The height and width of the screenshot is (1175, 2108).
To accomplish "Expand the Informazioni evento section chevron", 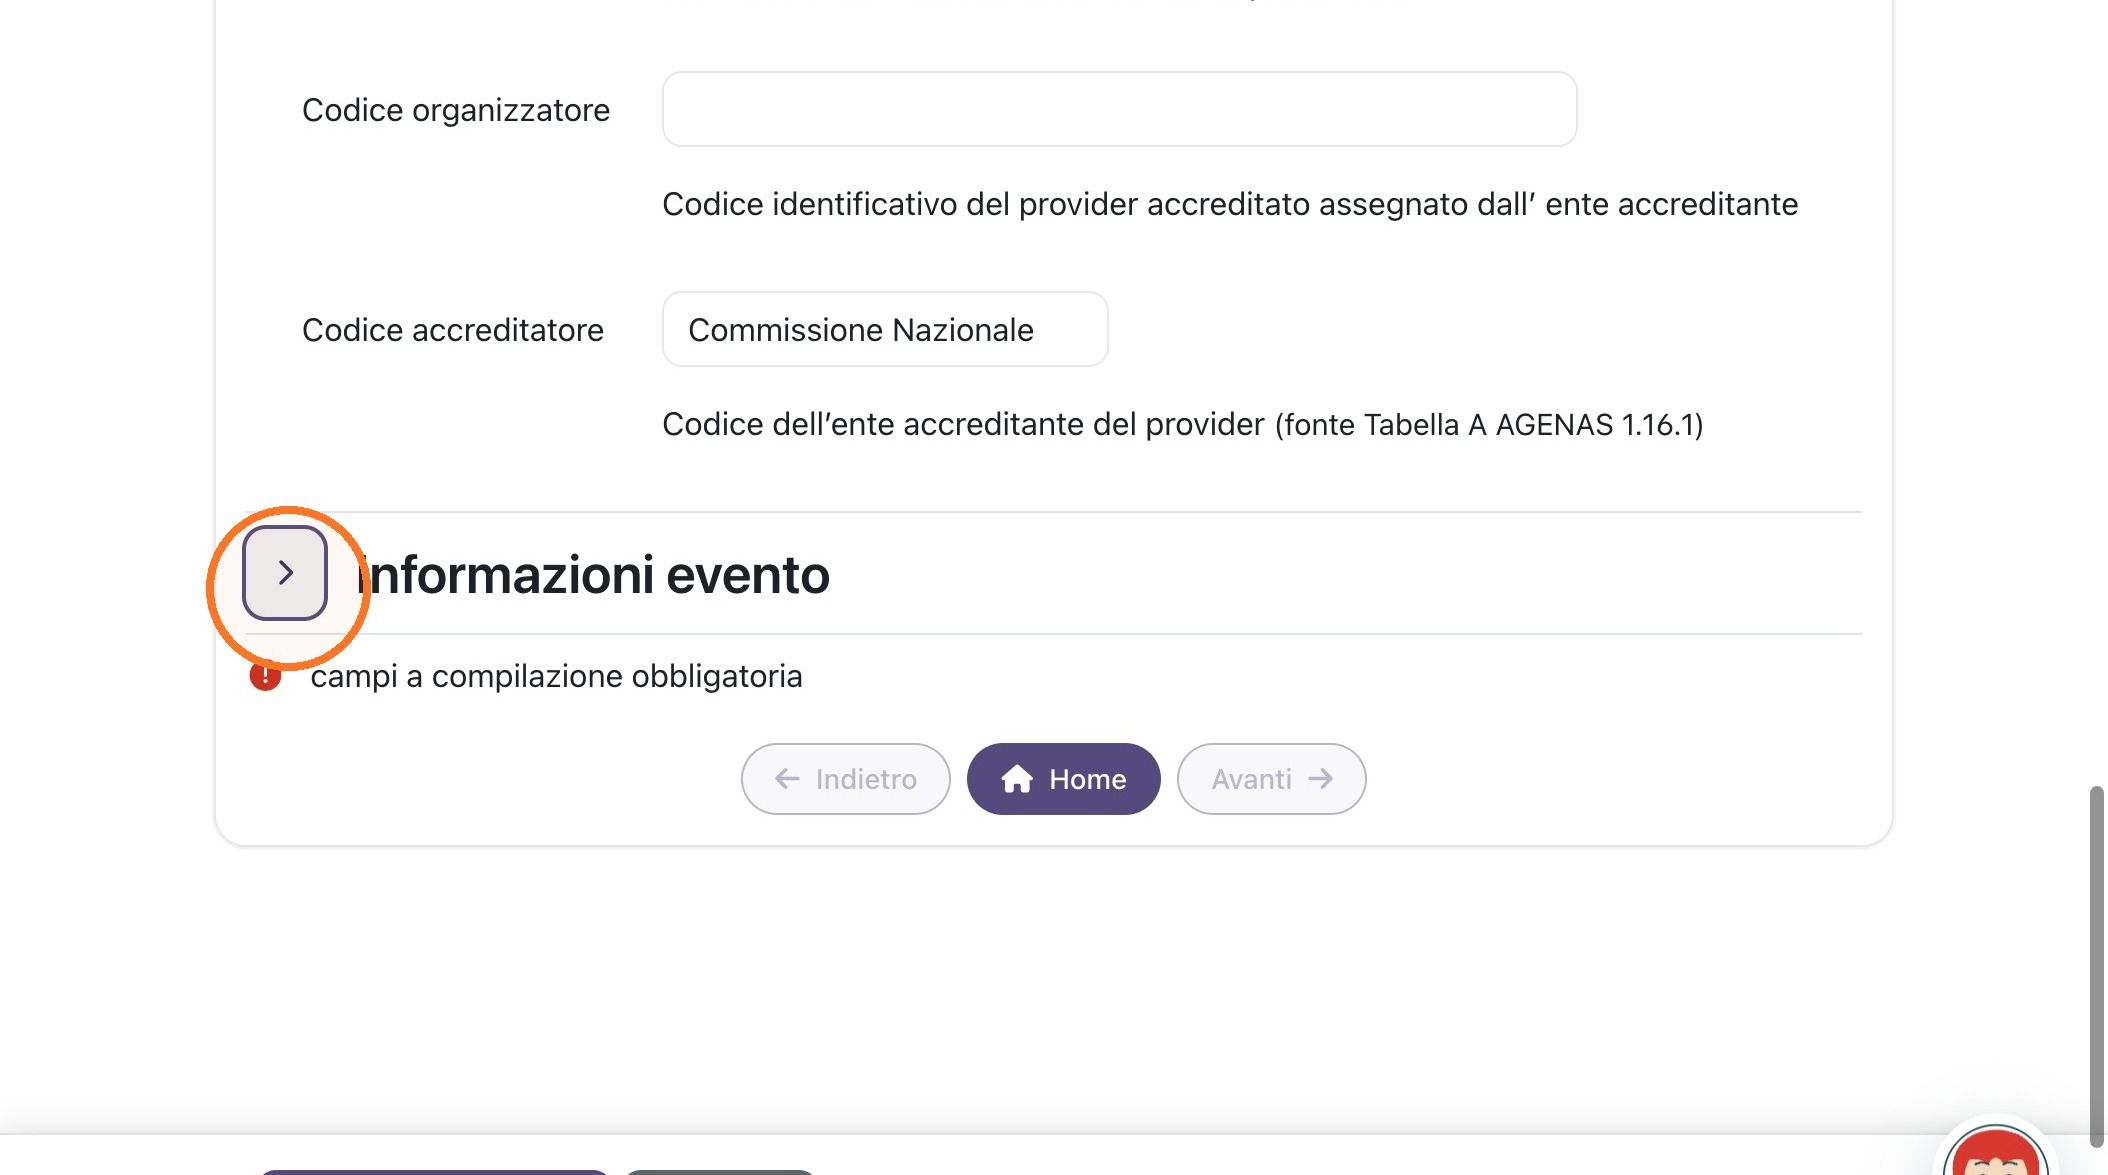I will point(285,573).
